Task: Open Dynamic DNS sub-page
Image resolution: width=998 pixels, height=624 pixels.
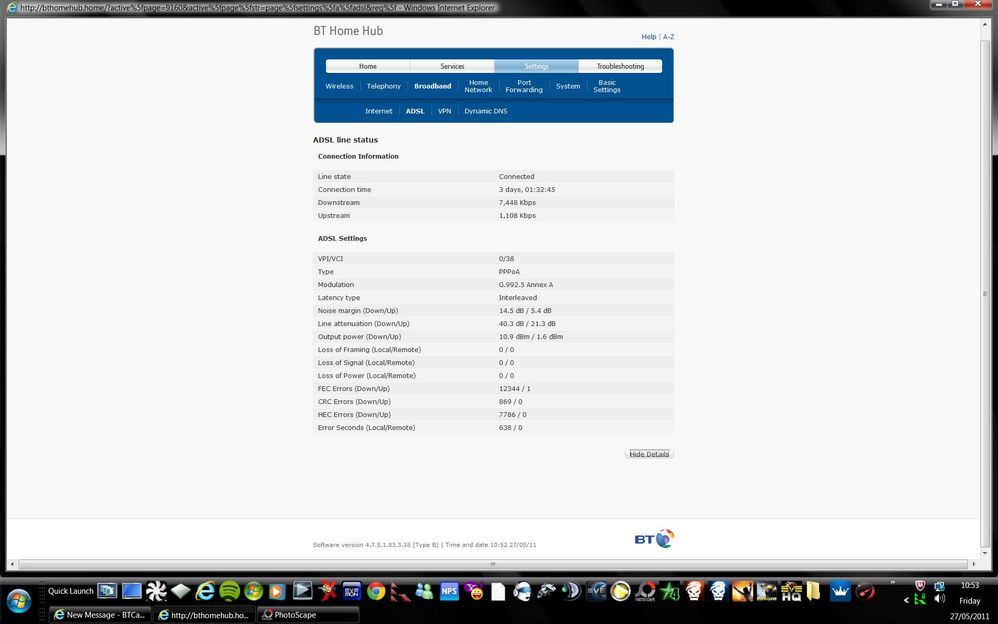Action: (486, 111)
